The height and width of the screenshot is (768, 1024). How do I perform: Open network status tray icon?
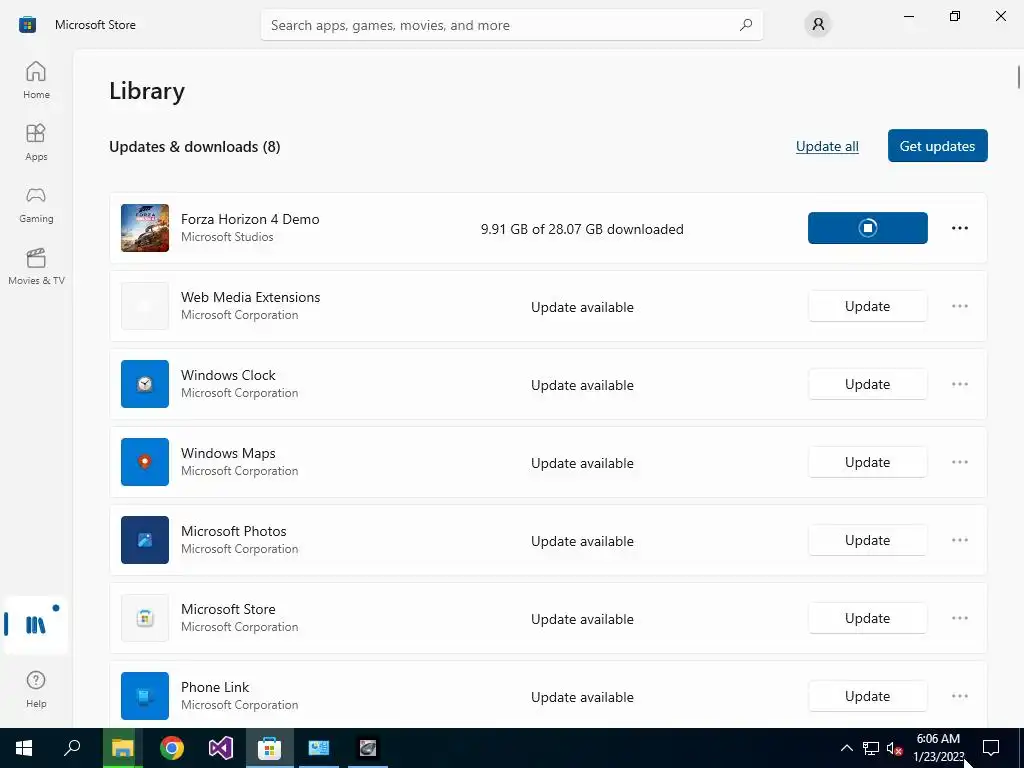[x=871, y=748]
